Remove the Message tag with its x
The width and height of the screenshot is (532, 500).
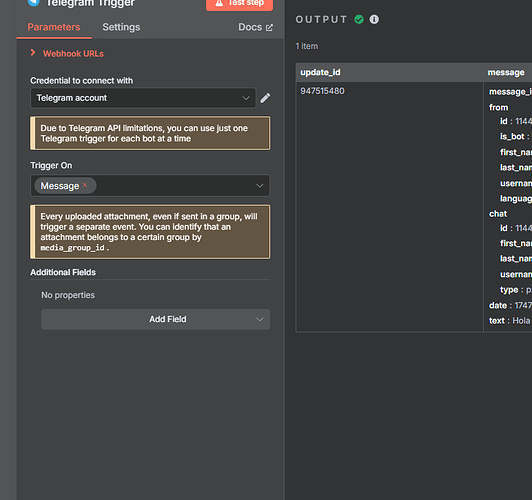85,185
